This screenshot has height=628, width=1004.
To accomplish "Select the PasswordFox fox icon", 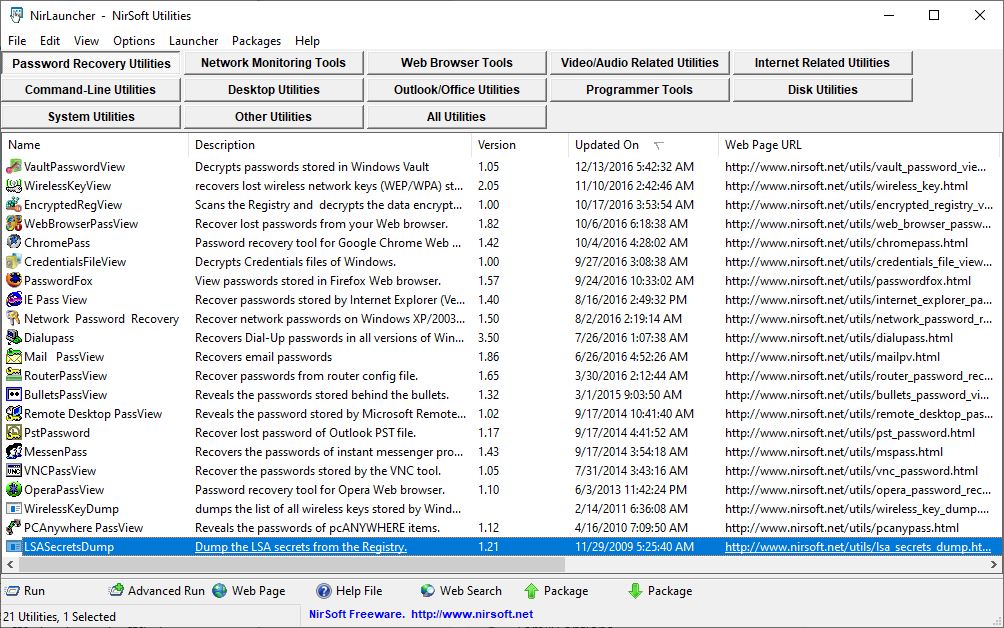I will [x=13, y=280].
